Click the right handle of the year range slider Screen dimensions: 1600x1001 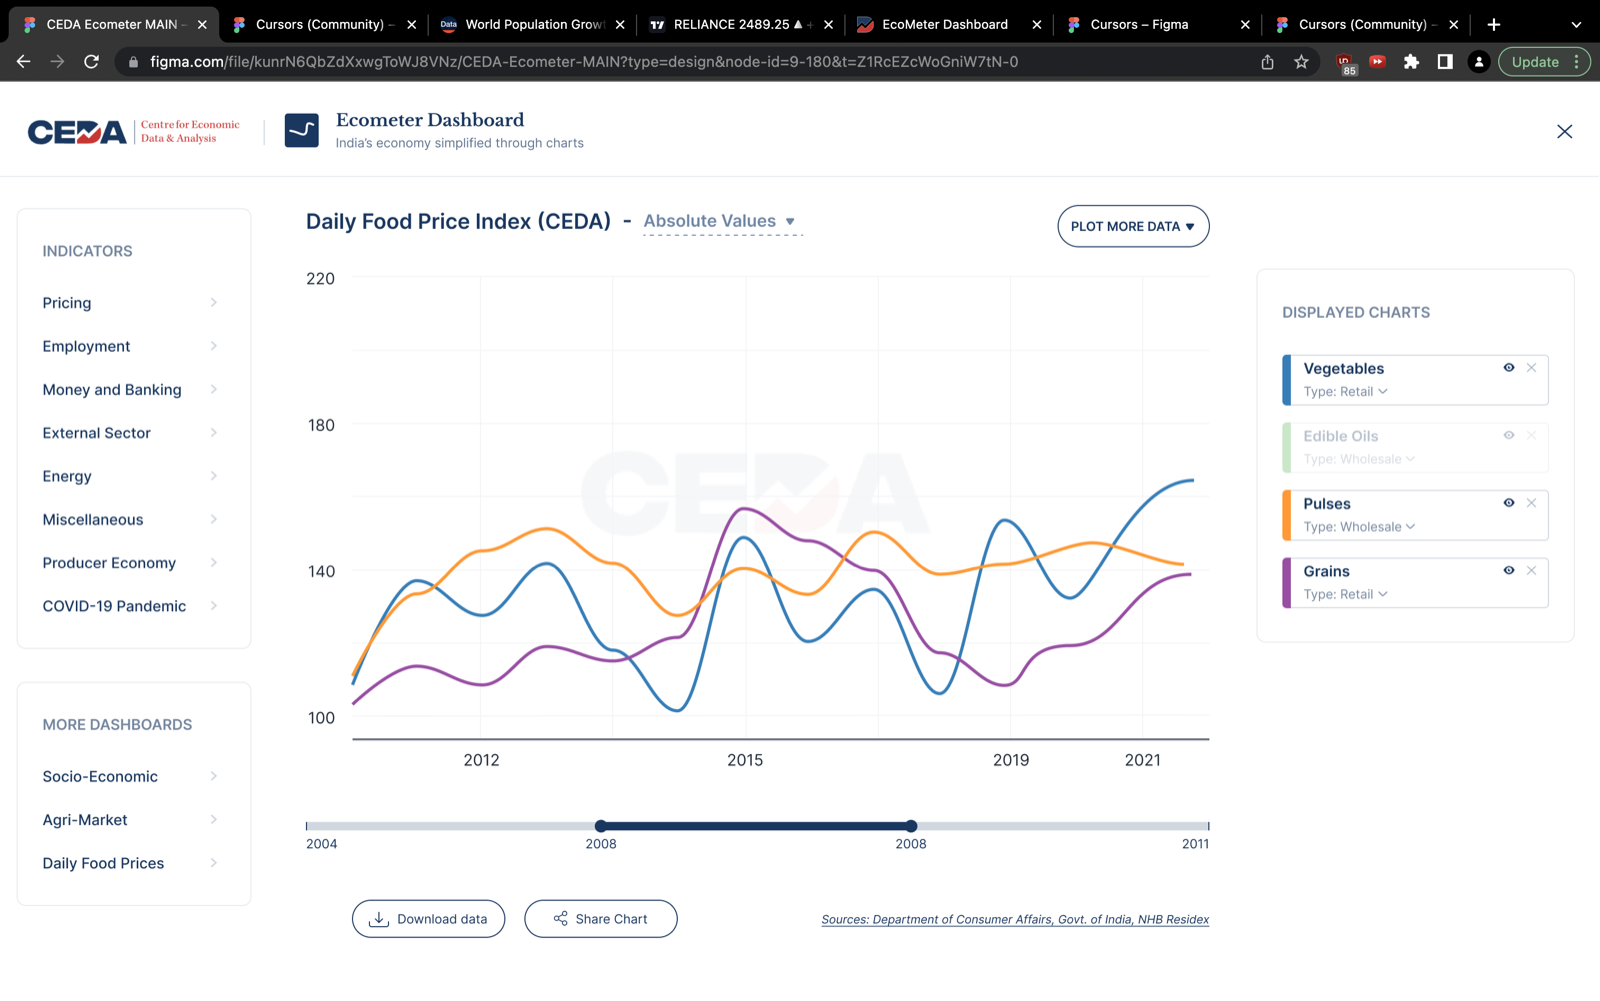coord(911,826)
